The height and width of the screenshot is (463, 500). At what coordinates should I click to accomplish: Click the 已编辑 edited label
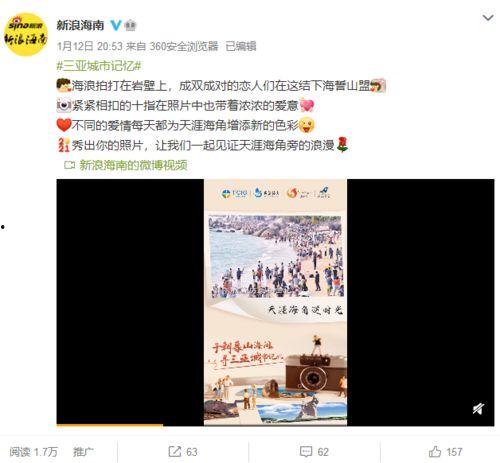241,46
